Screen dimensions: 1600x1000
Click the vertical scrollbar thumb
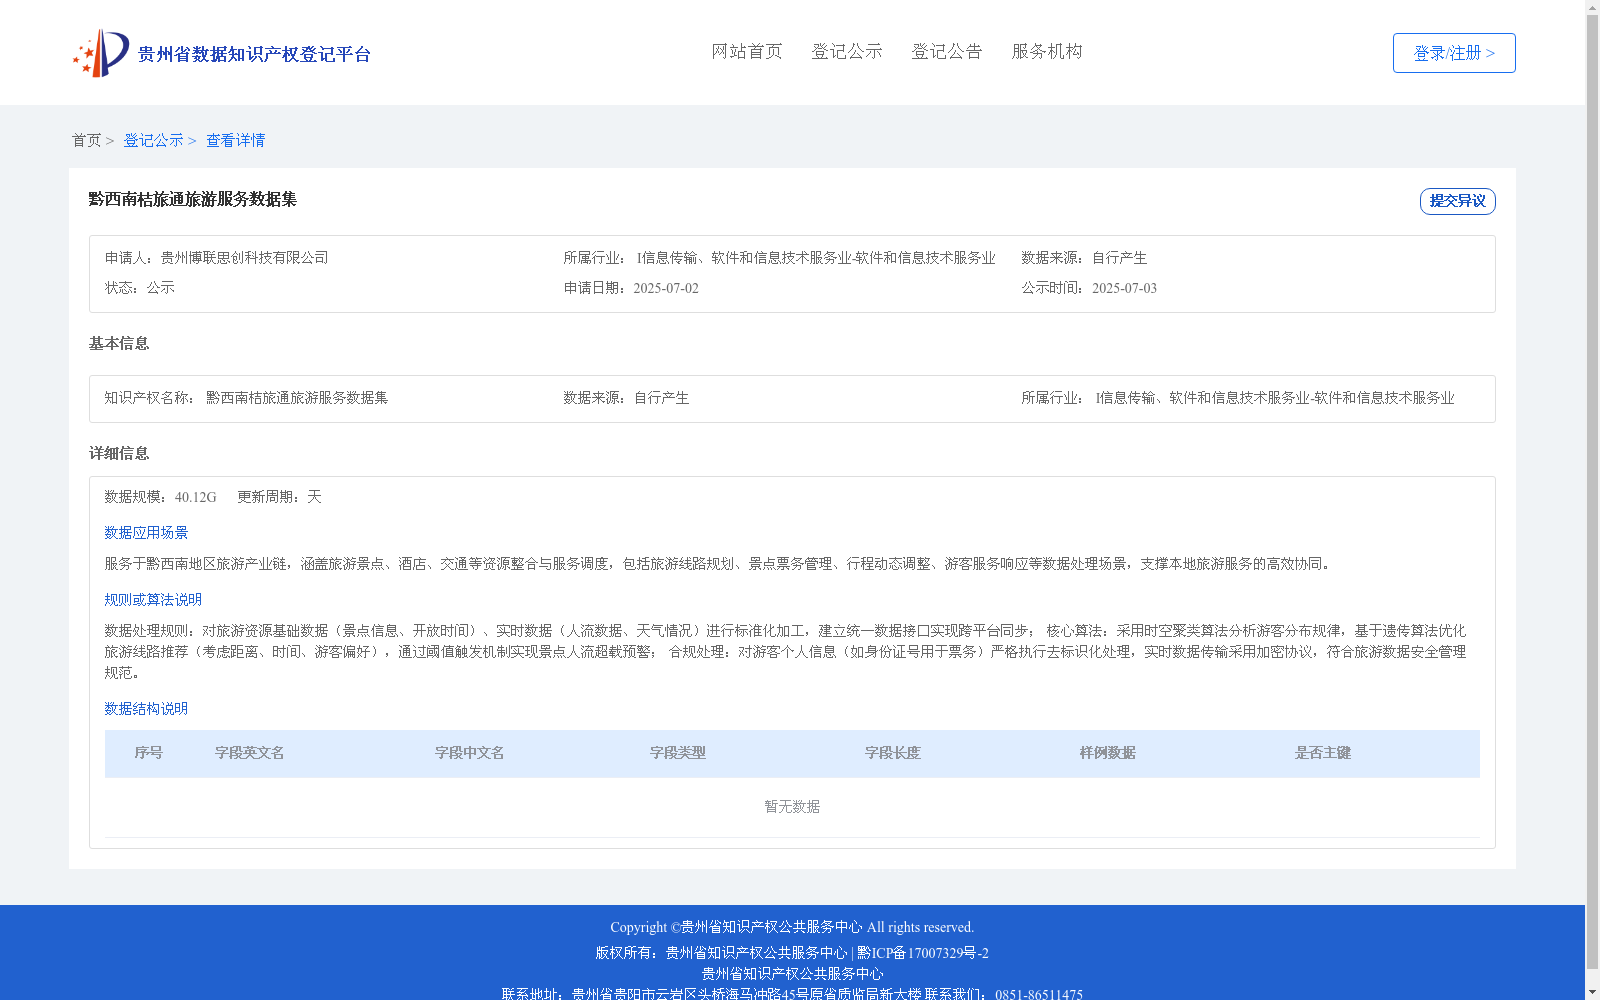click(1593, 491)
